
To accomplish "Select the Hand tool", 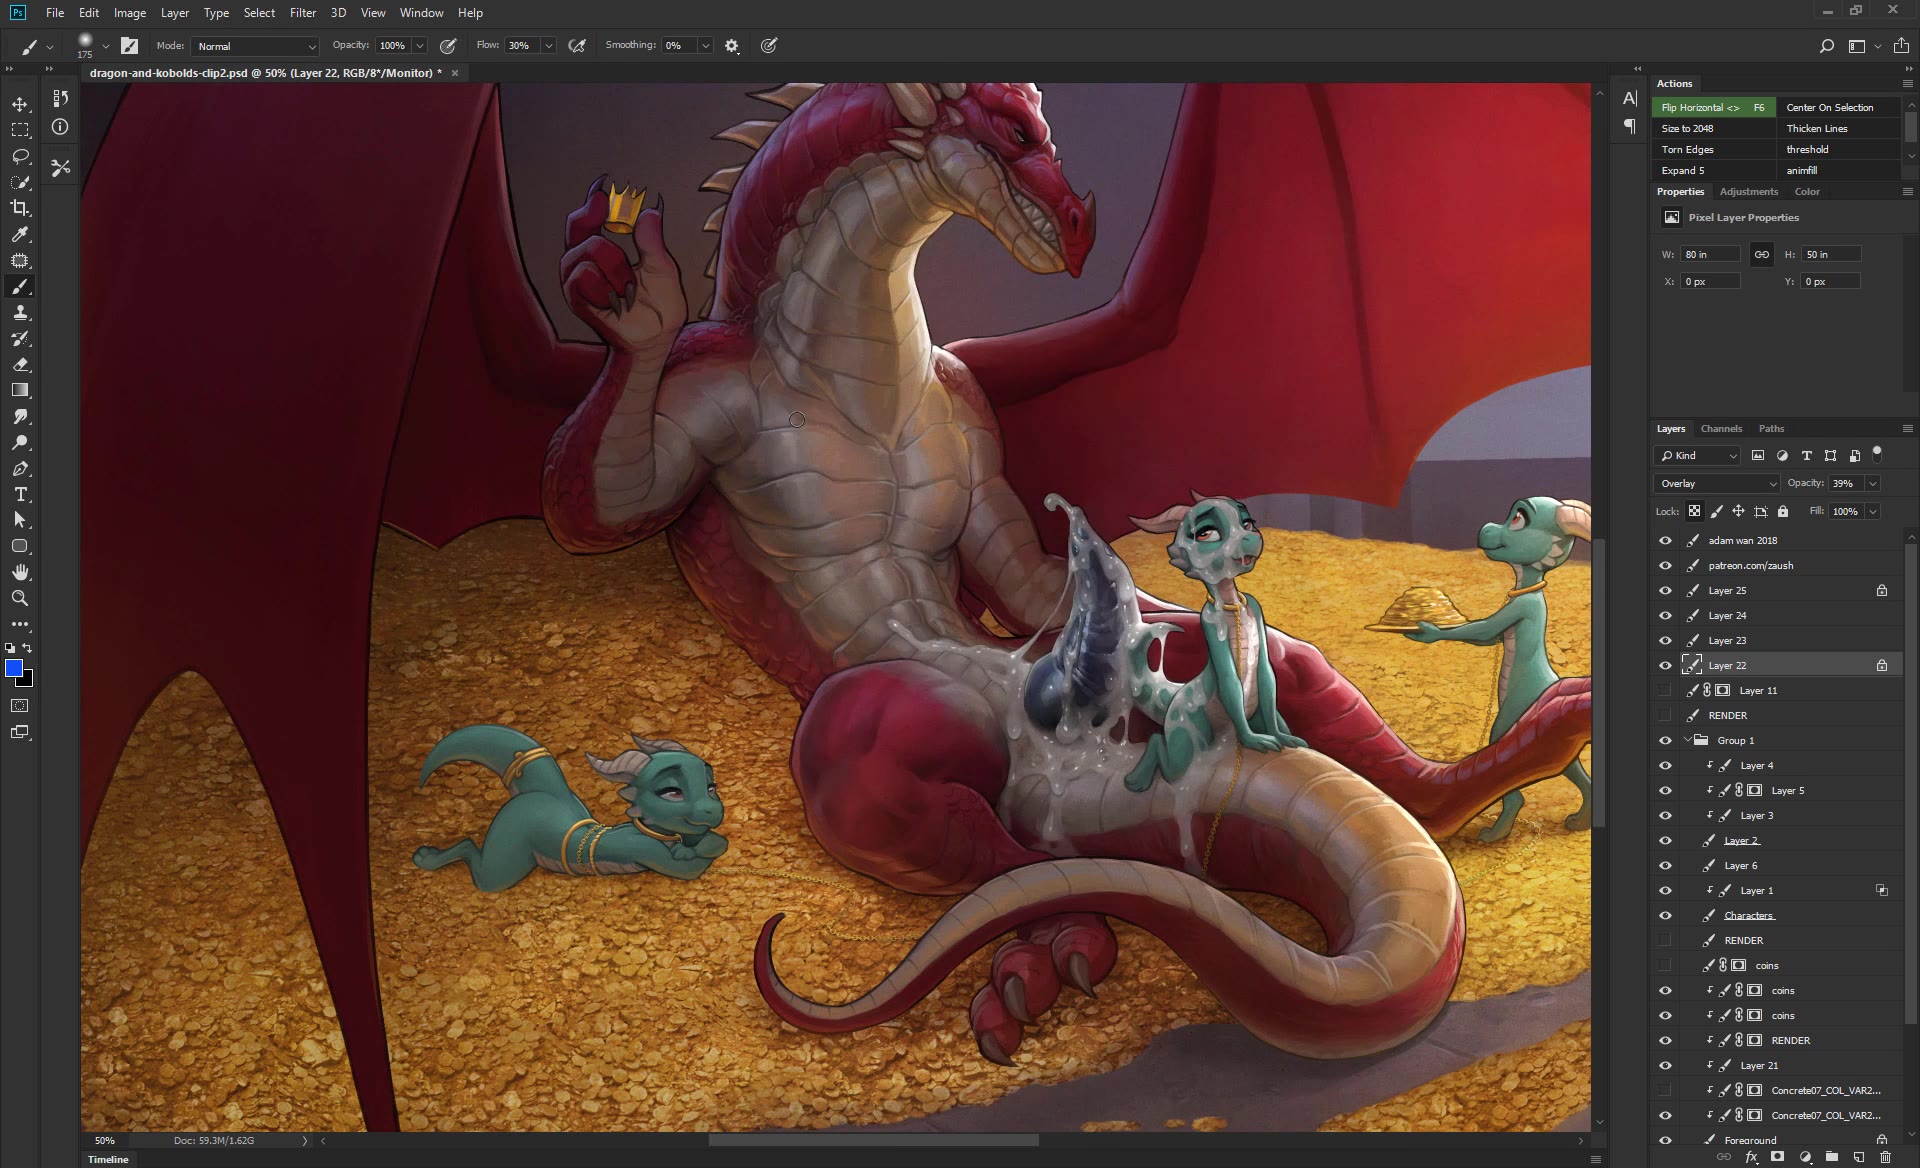I will 20,572.
